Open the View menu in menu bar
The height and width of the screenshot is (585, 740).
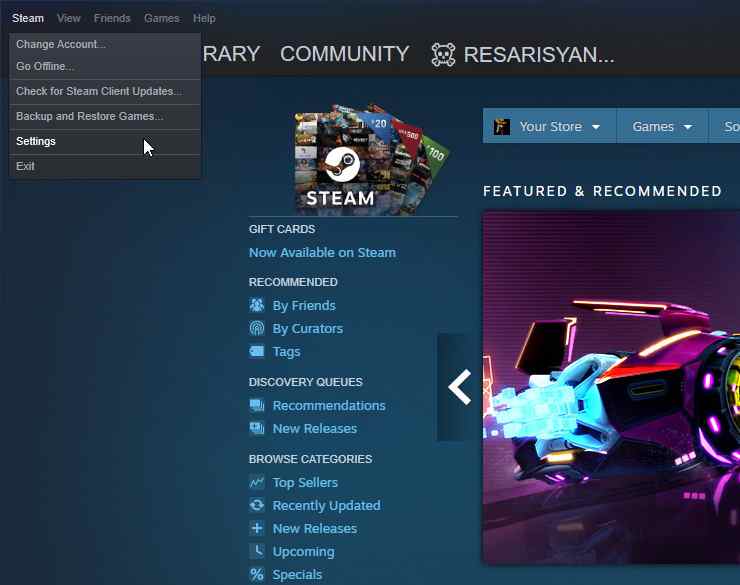pyautogui.click(x=69, y=18)
